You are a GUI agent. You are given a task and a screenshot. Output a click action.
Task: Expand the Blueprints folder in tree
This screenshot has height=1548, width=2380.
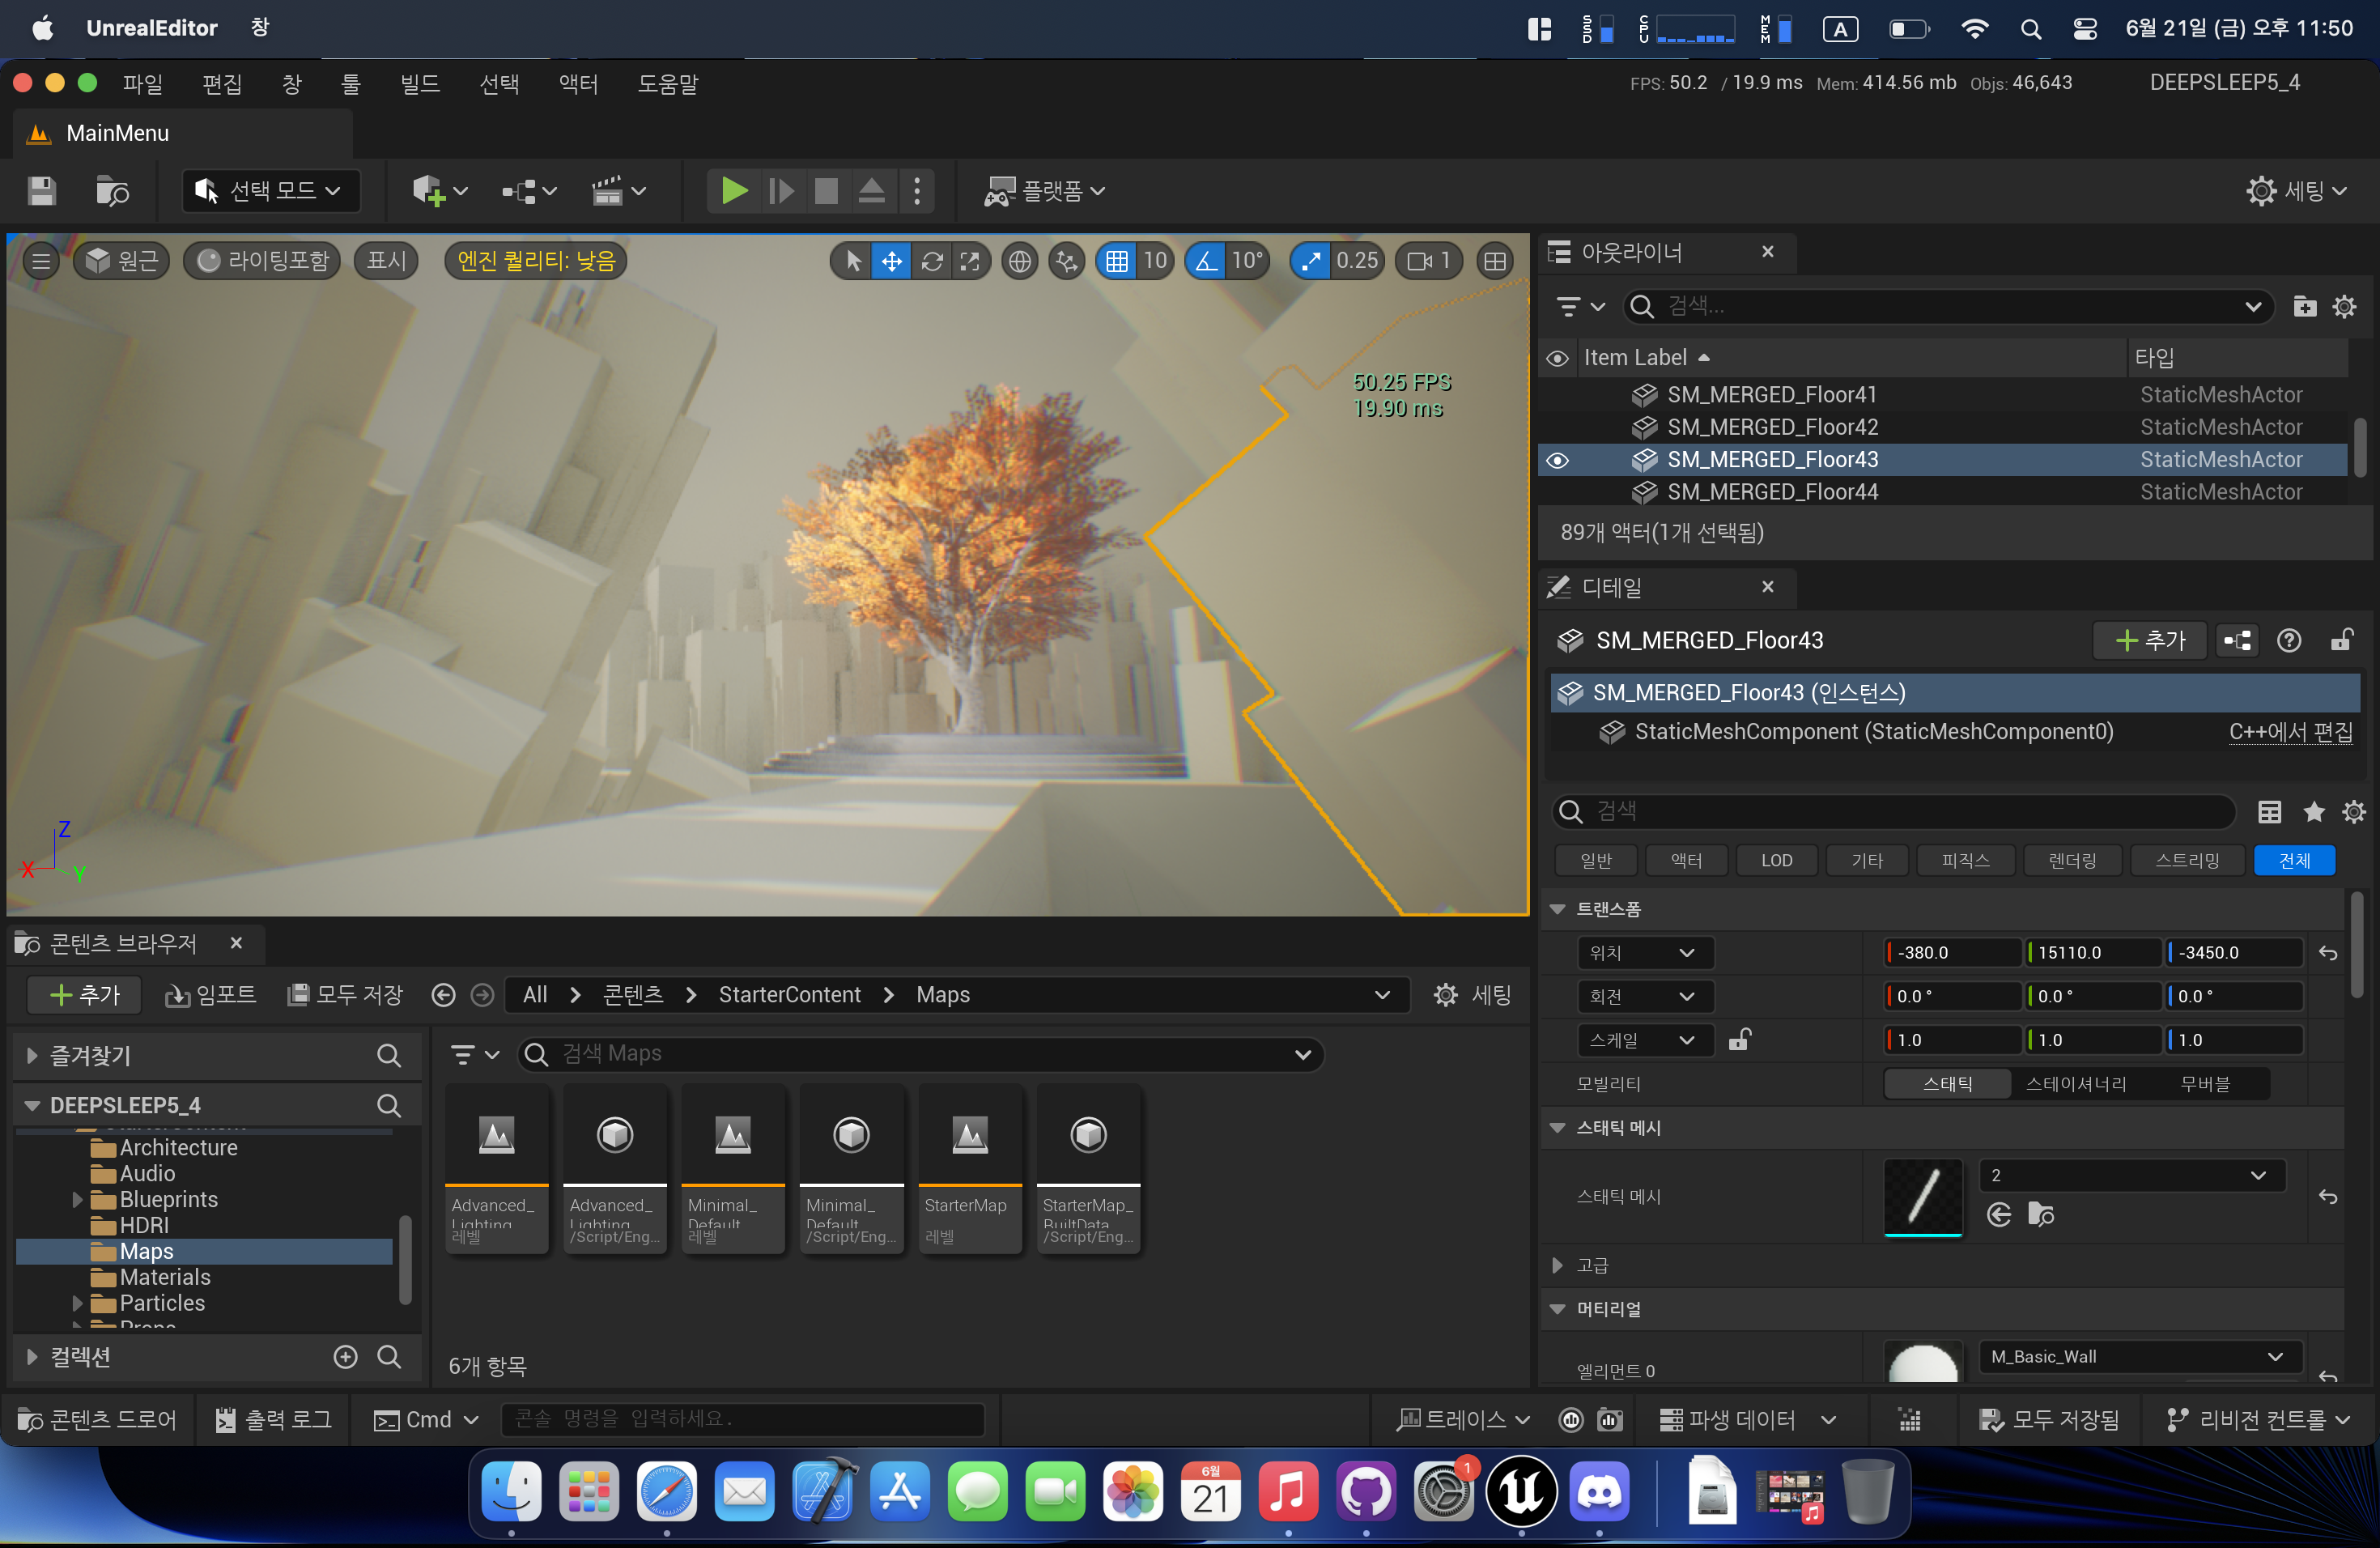(77, 1199)
